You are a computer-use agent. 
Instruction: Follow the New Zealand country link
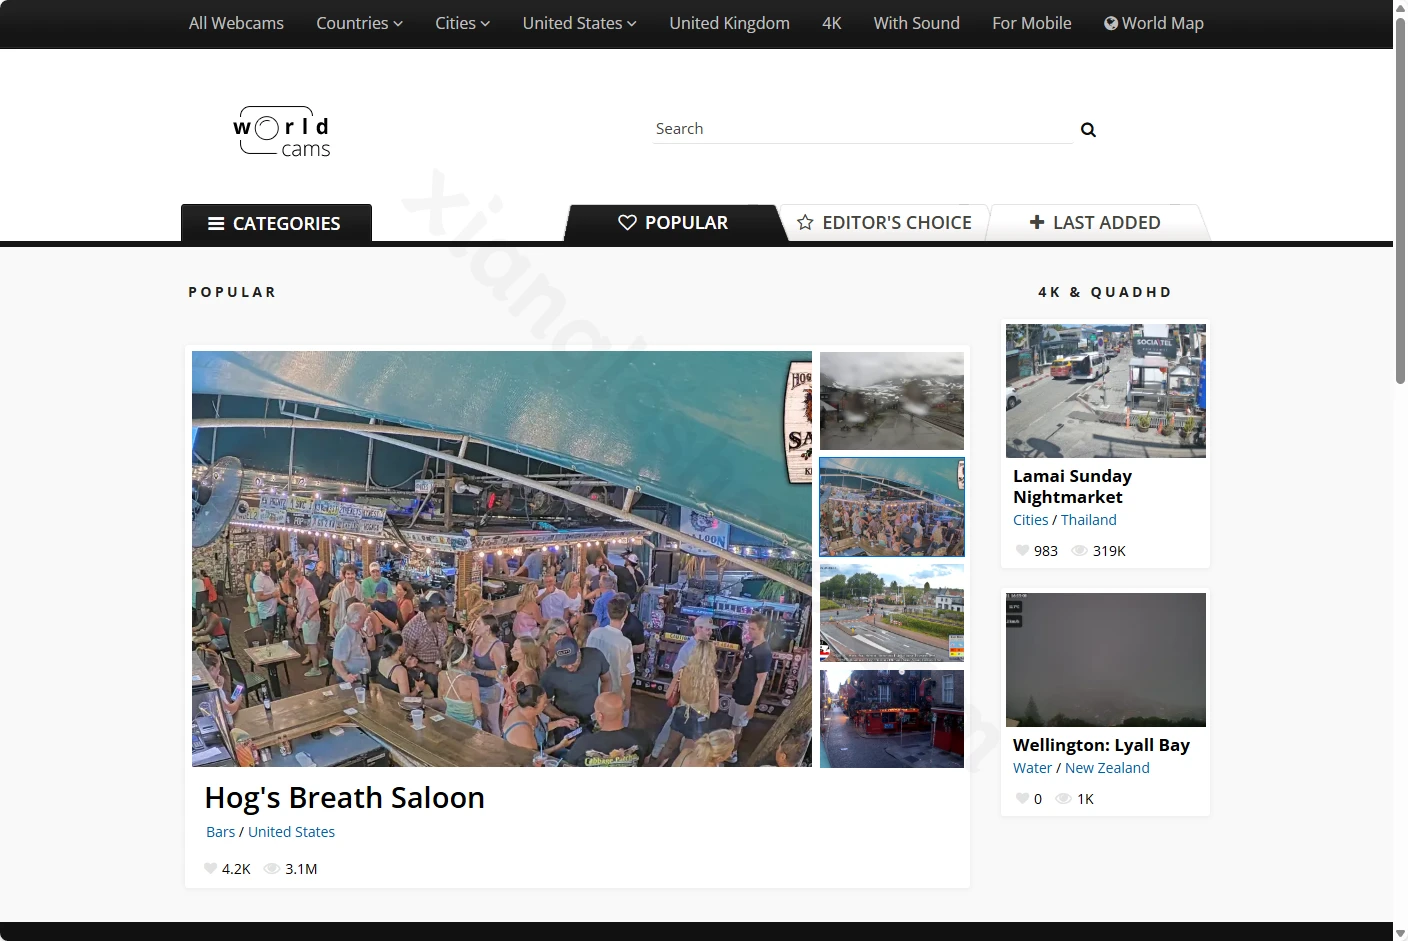pyautogui.click(x=1107, y=768)
